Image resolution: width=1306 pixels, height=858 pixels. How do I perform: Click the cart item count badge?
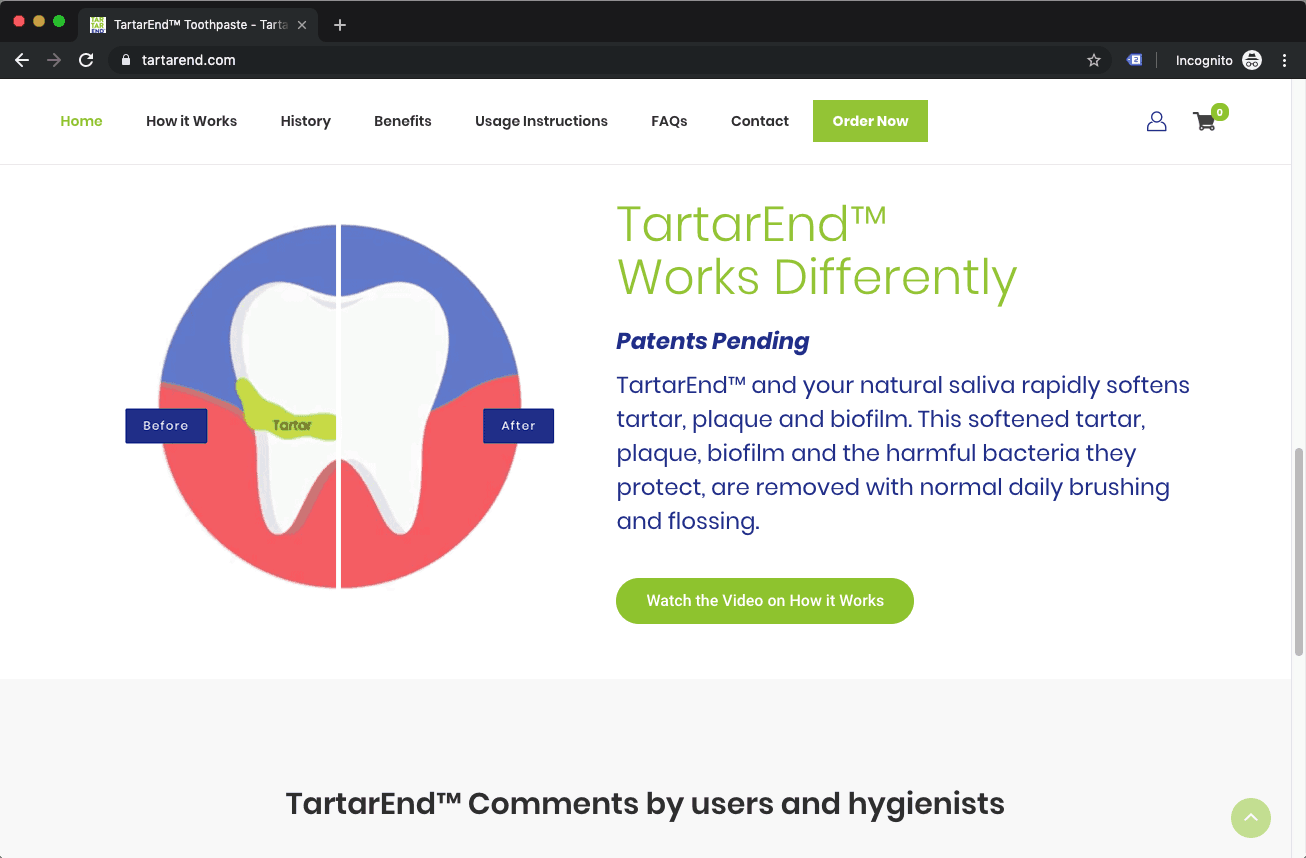click(x=1219, y=112)
